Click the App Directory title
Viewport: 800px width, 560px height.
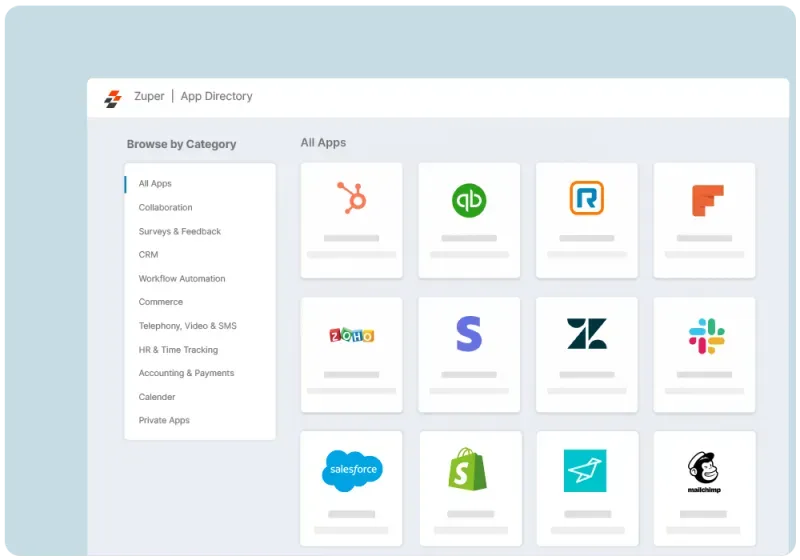pos(216,96)
